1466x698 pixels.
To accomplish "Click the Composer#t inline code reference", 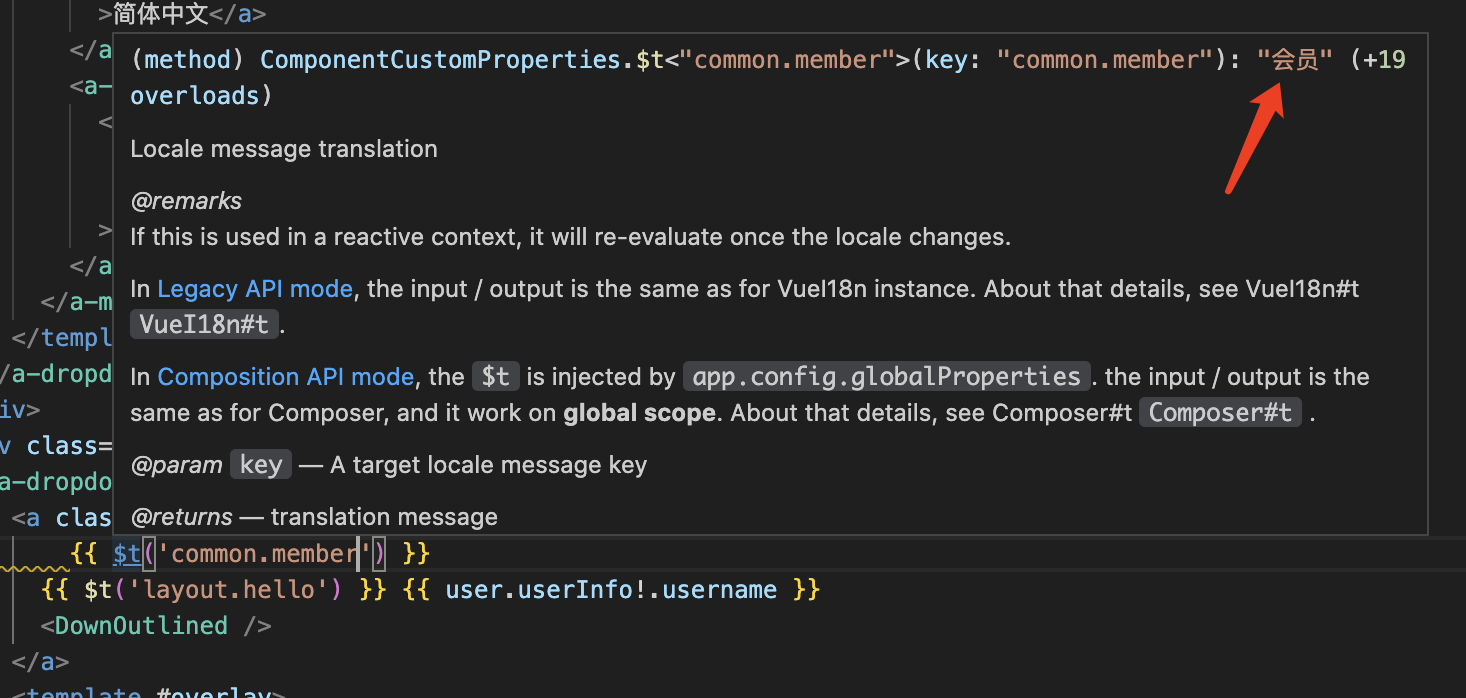I will click(x=1220, y=412).
